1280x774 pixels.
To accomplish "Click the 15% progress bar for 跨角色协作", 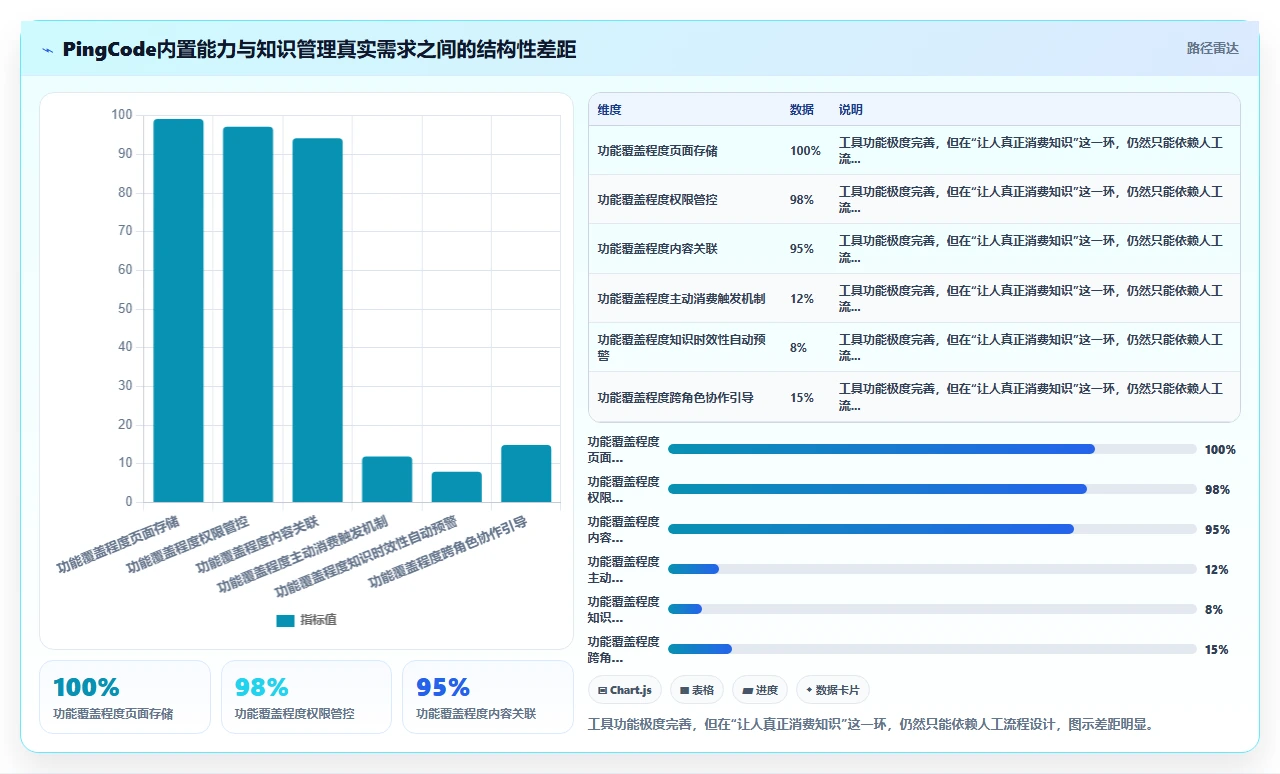I will pos(932,649).
